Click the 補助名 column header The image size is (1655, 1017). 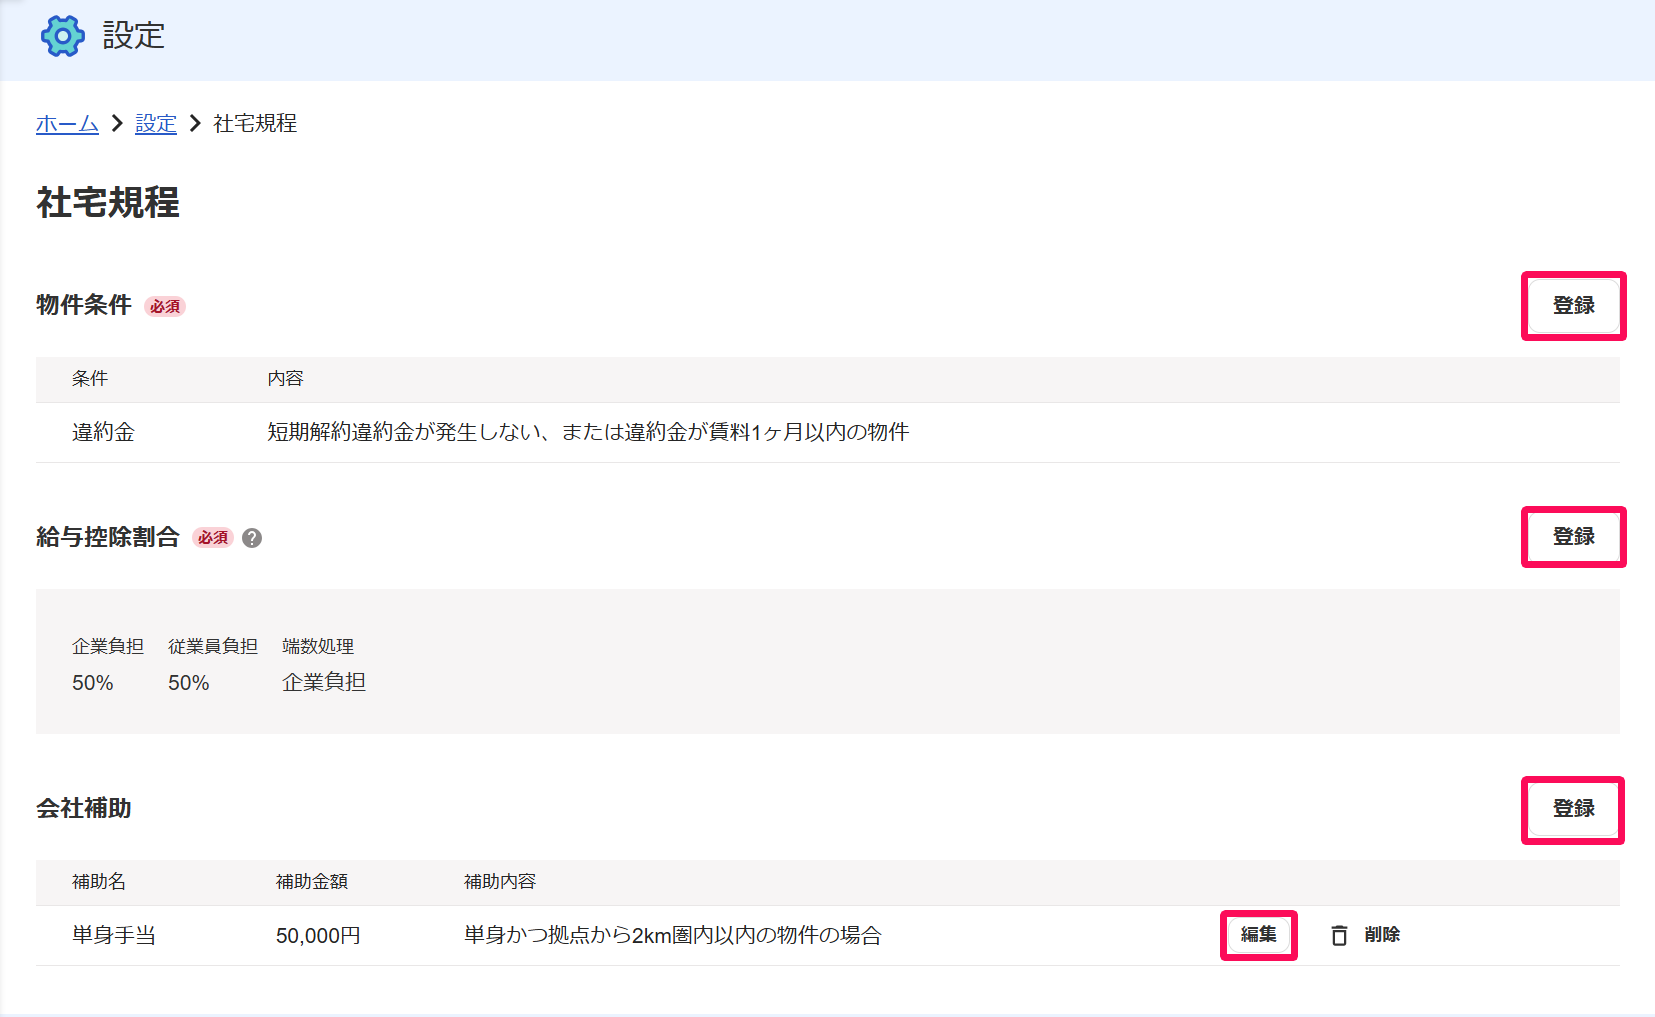99,882
